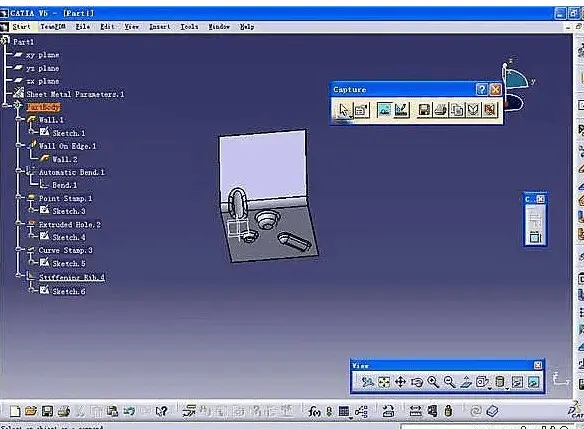584x429 pixels.
Task: Select the Pan tool in View toolbar
Action: pyautogui.click(x=400, y=382)
